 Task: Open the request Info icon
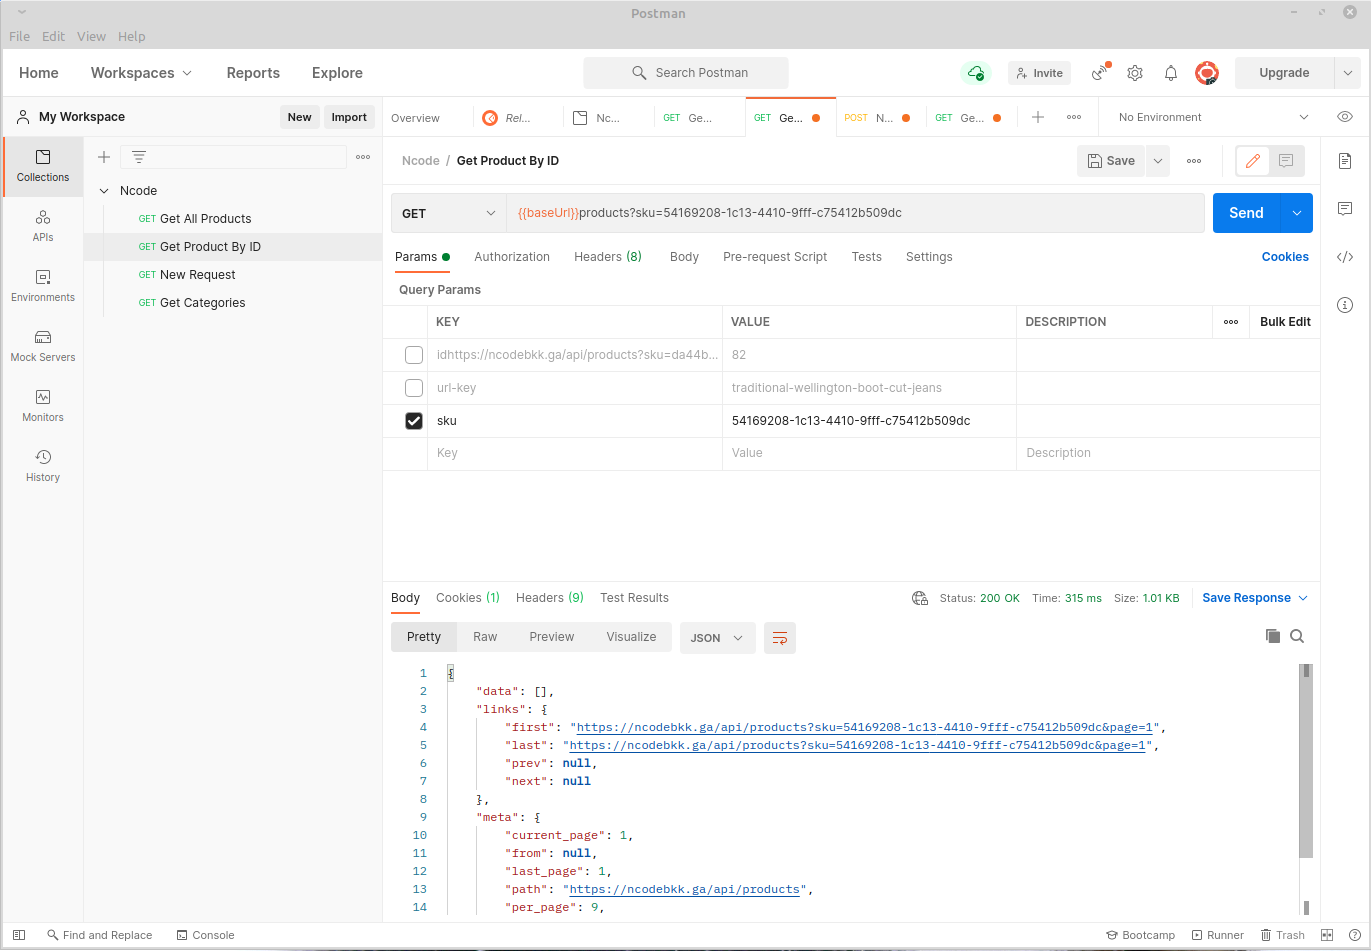point(1345,305)
